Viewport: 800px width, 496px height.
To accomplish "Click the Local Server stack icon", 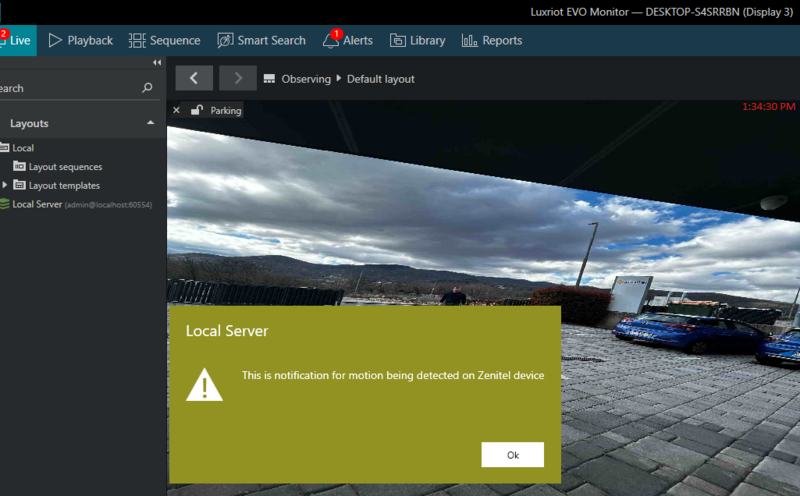I will (x=4, y=204).
